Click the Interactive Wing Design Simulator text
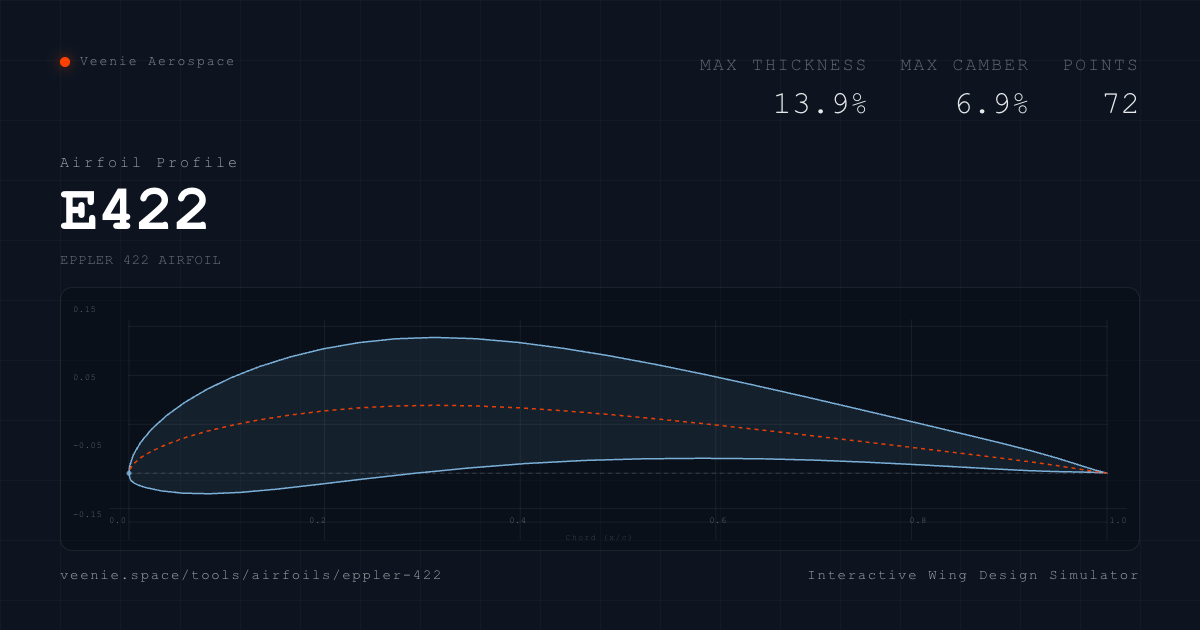Viewport: 1200px width, 630px height. pos(973,576)
